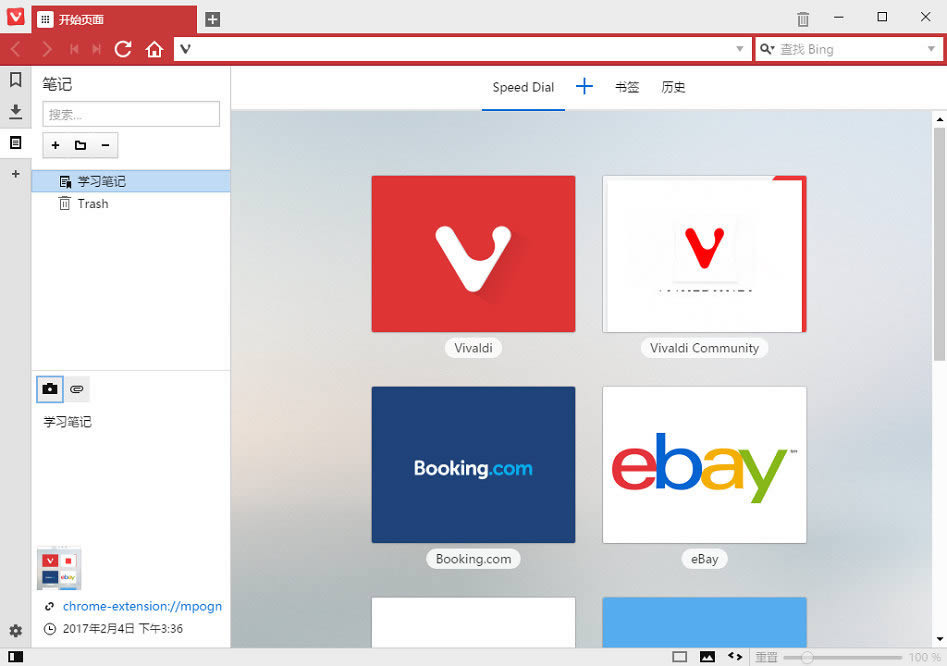Open the Vivaldi menu logo button

click(16, 17)
